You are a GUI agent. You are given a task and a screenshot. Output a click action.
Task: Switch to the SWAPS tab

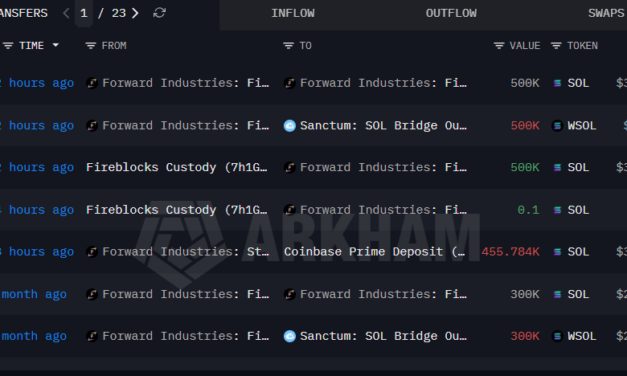[x=606, y=13]
